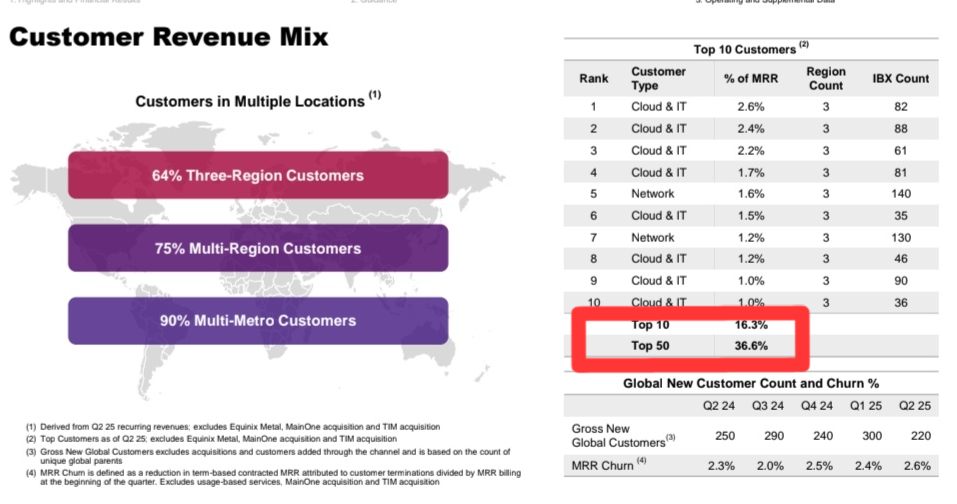This screenshot has height=504, width=957.
Task: Click IBX count 90 in rank 9 row
Action: [901, 281]
